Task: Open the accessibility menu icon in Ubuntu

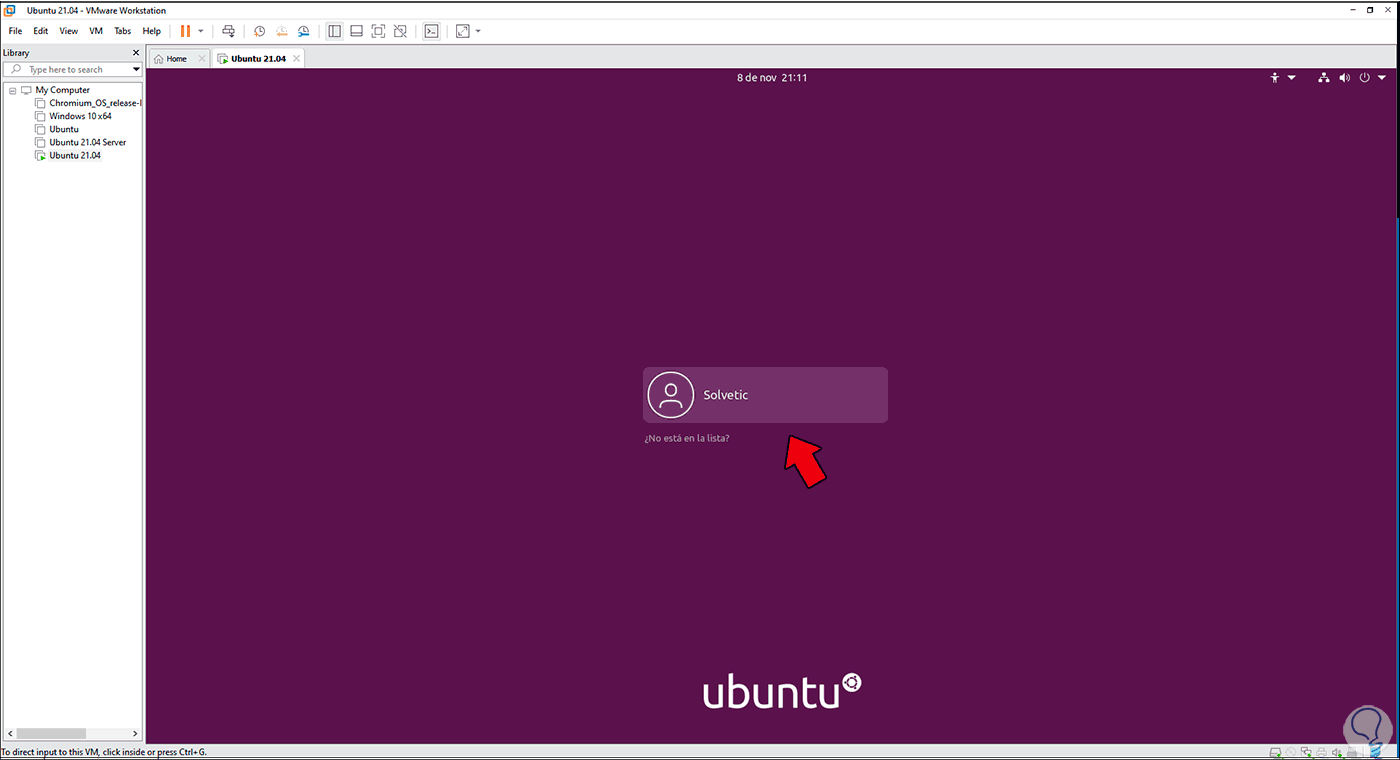Action: pos(1274,77)
